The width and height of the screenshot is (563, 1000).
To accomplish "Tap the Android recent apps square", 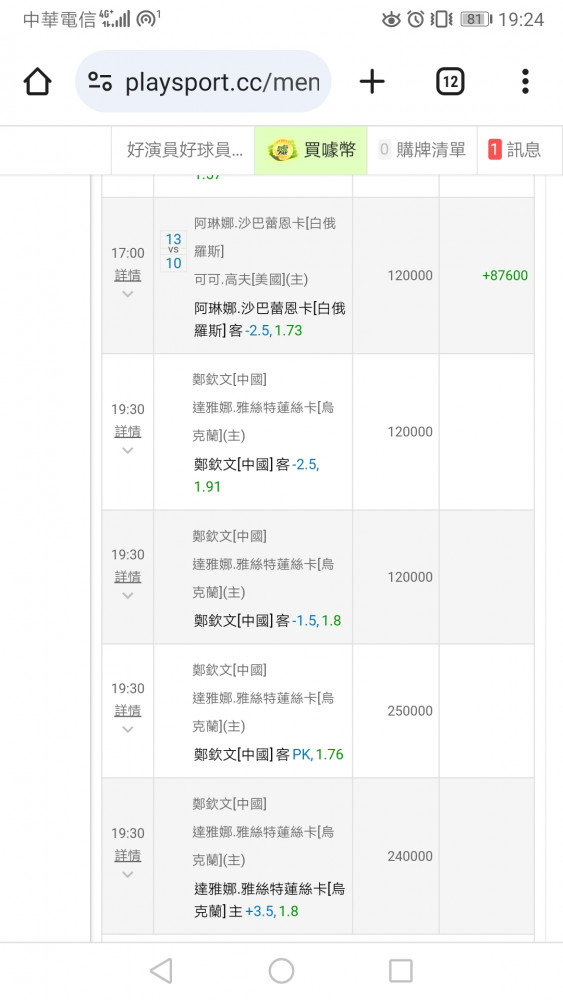I will [400, 971].
